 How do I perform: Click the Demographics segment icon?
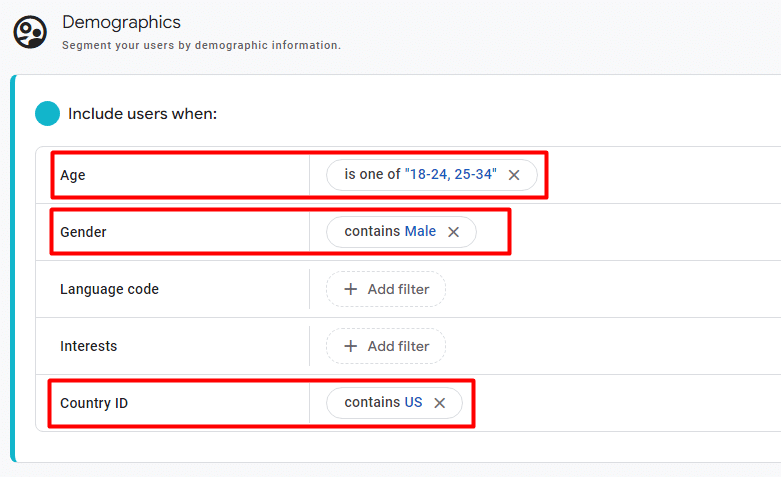coord(30,32)
